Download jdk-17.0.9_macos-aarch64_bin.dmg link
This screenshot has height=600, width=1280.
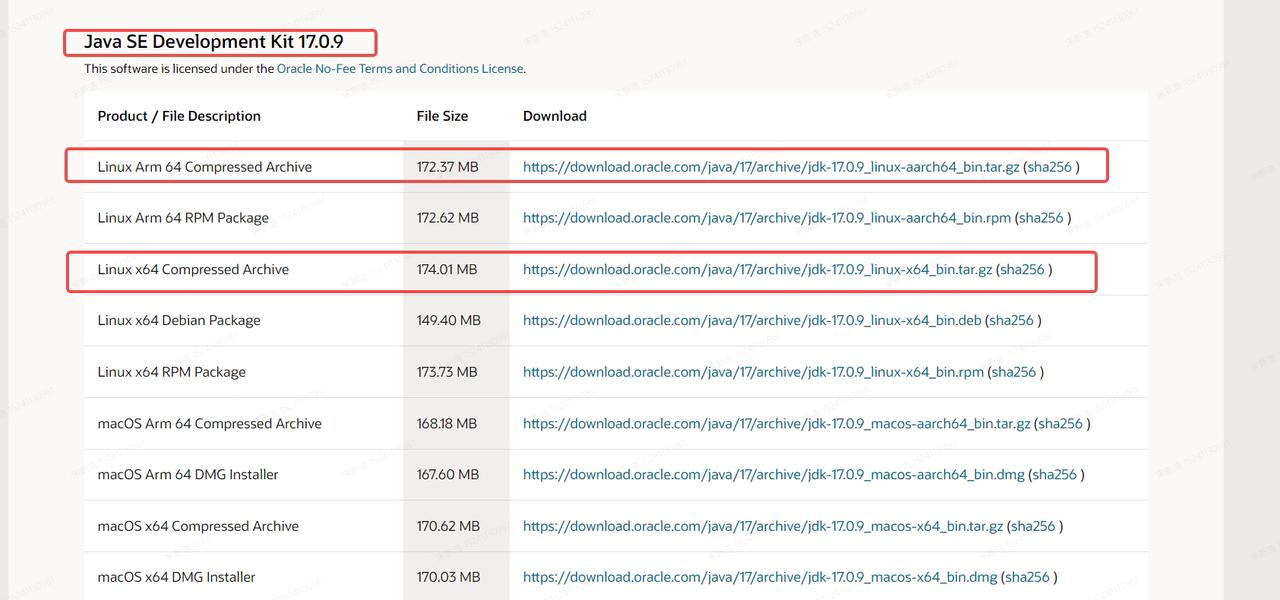(x=774, y=475)
